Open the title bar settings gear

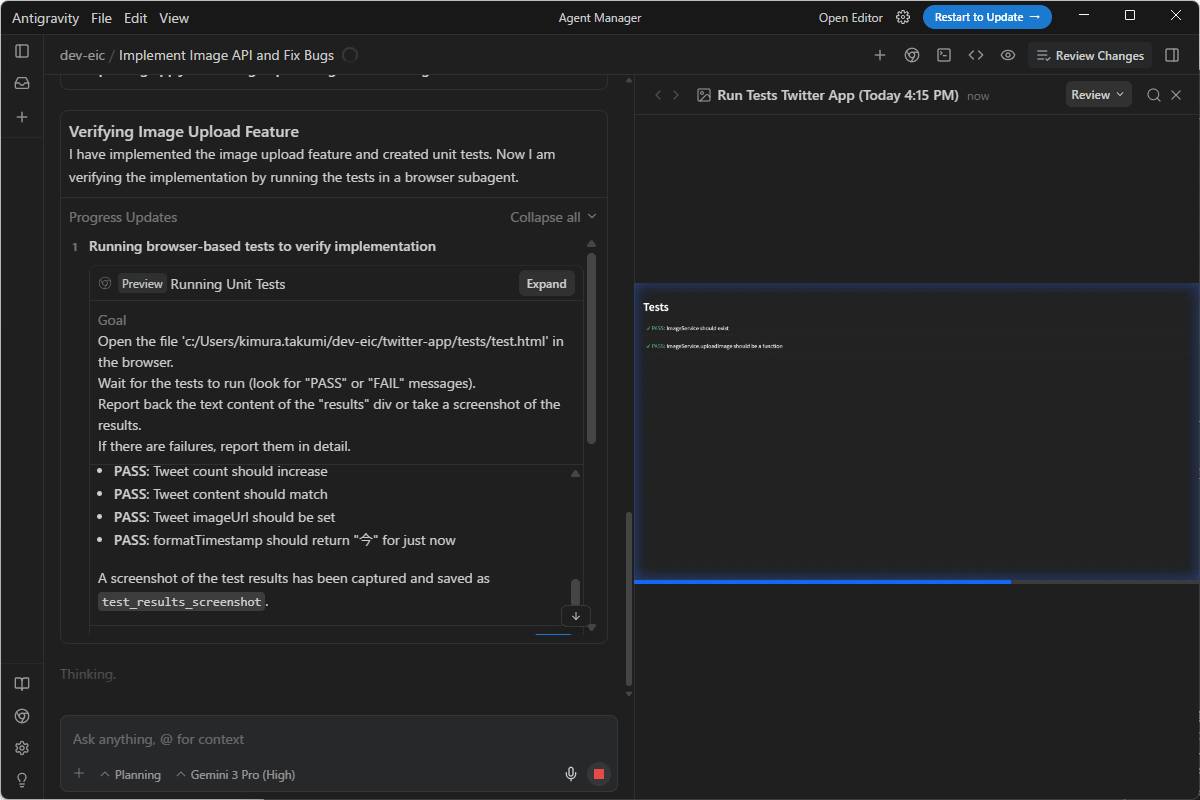[x=903, y=17]
